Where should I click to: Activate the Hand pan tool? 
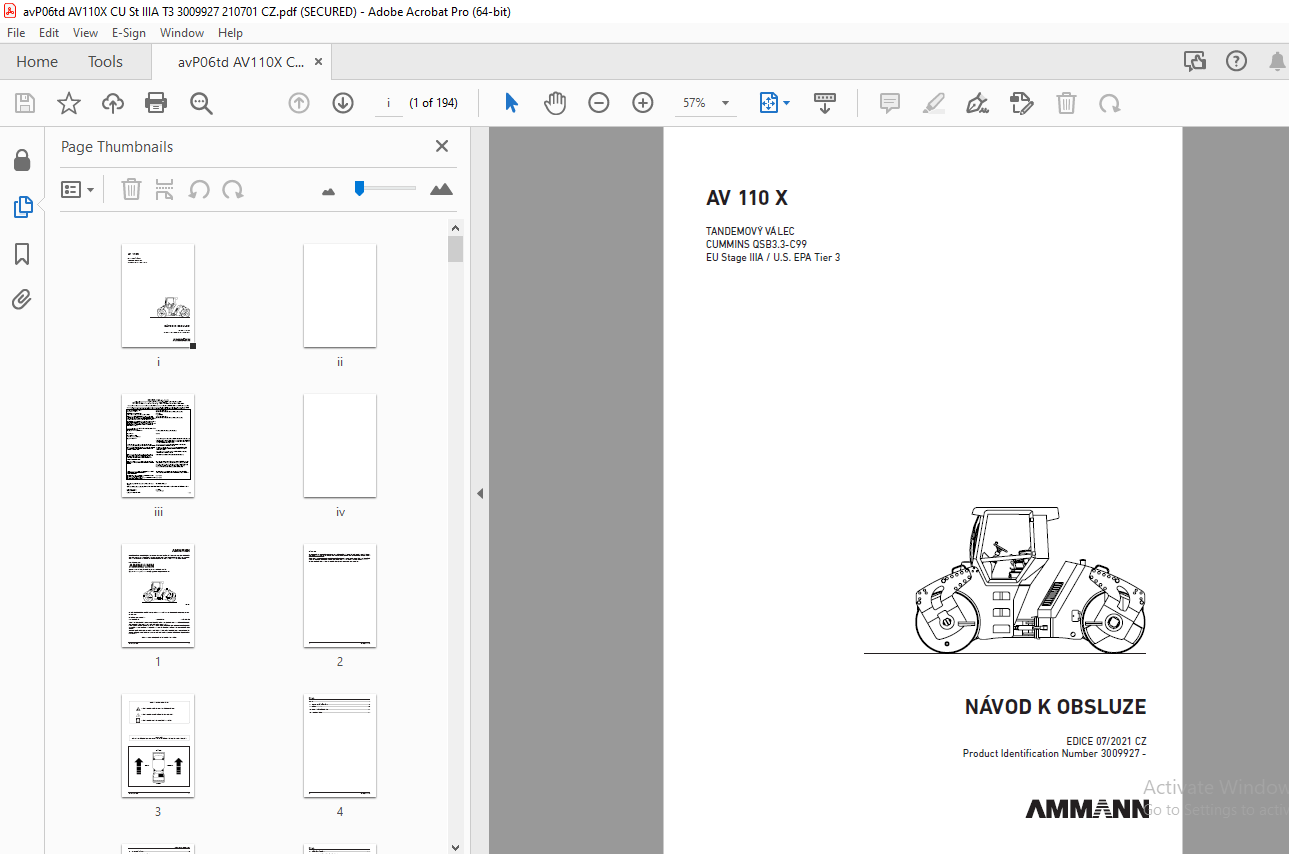pyautogui.click(x=555, y=103)
